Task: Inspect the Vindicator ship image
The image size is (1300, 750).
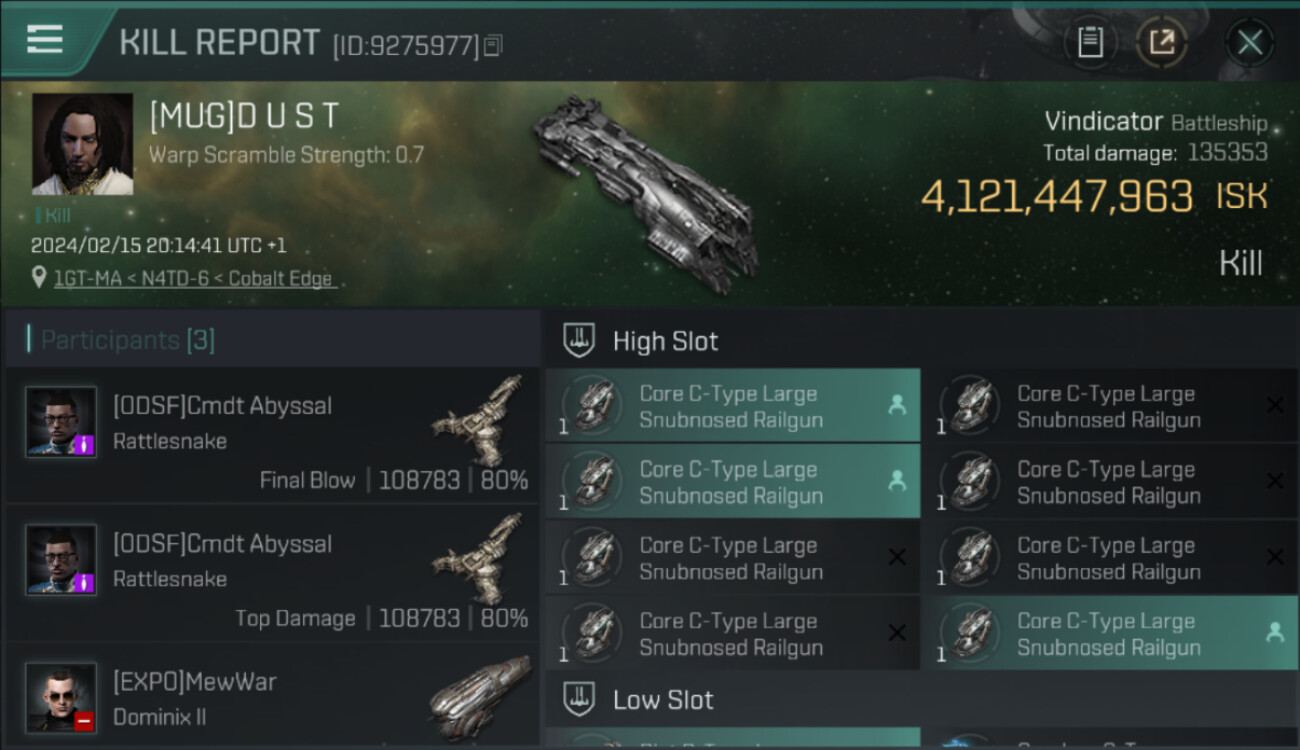Action: pyautogui.click(x=645, y=190)
